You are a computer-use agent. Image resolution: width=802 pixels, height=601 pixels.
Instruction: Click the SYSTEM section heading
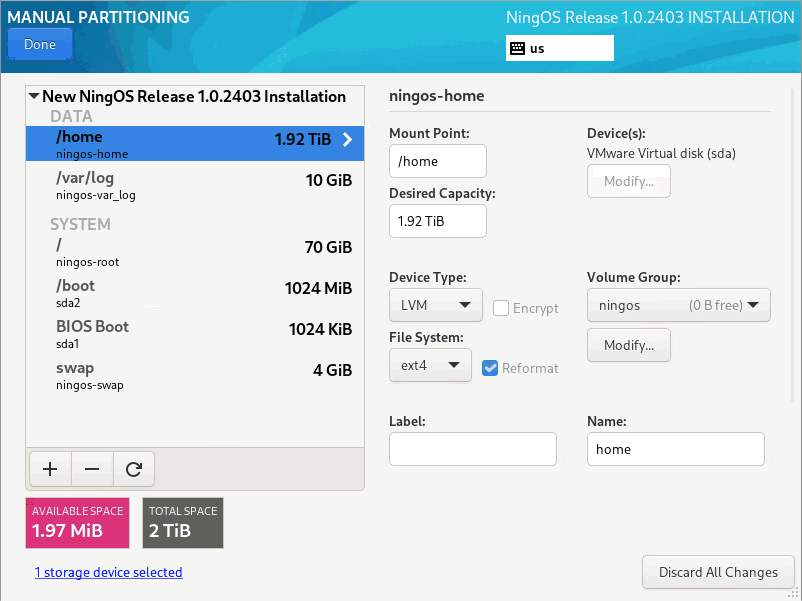point(80,224)
